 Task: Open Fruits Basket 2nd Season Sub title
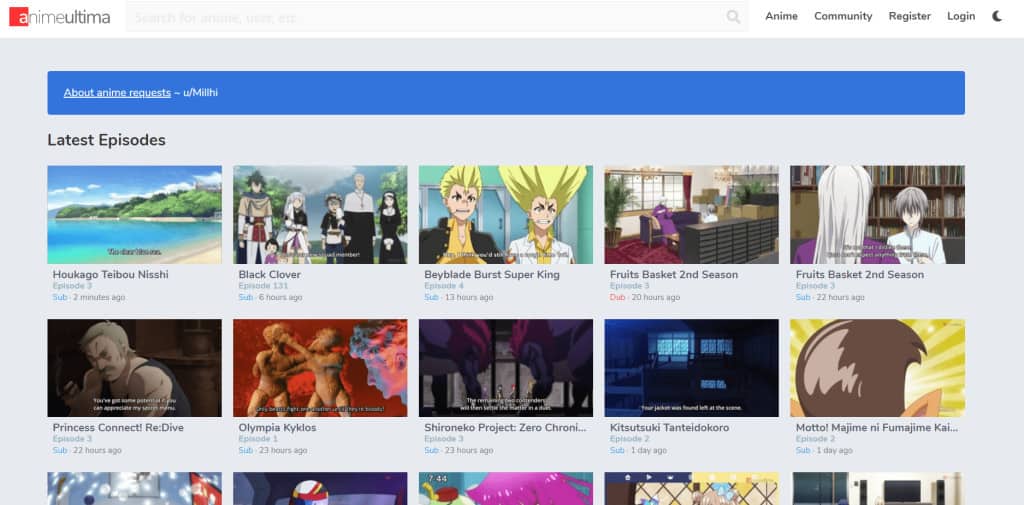click(859, 274)
